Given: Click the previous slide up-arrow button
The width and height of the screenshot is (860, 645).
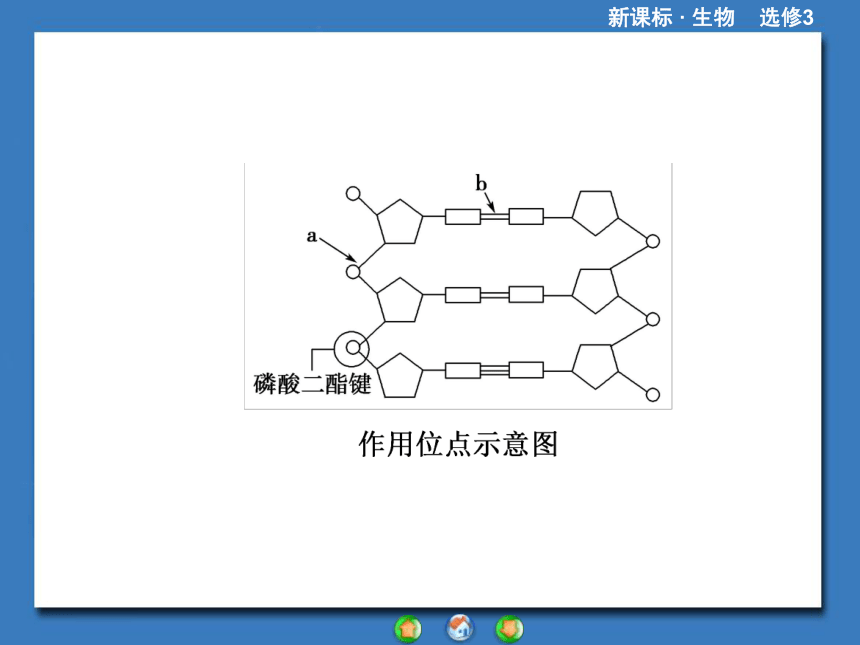Looking at the screenshot, I should [x=408, y=629].
